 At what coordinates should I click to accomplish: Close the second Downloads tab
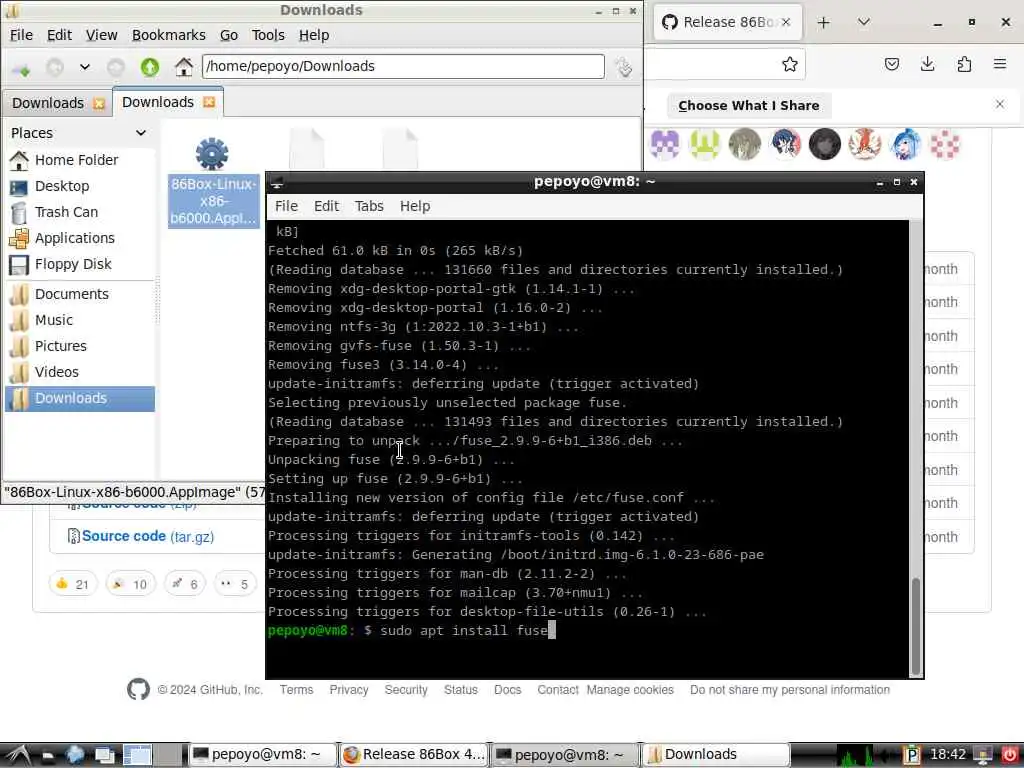pyautogui.click(x=209, y=102)
